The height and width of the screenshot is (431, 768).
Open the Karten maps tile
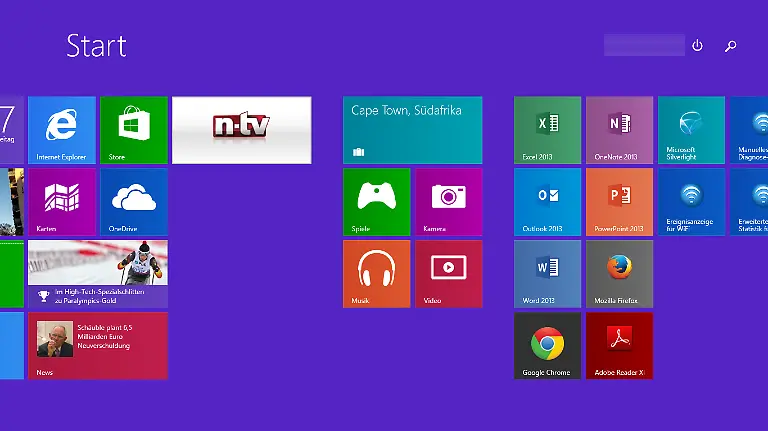pyautogui.click(x=62, y=202)
